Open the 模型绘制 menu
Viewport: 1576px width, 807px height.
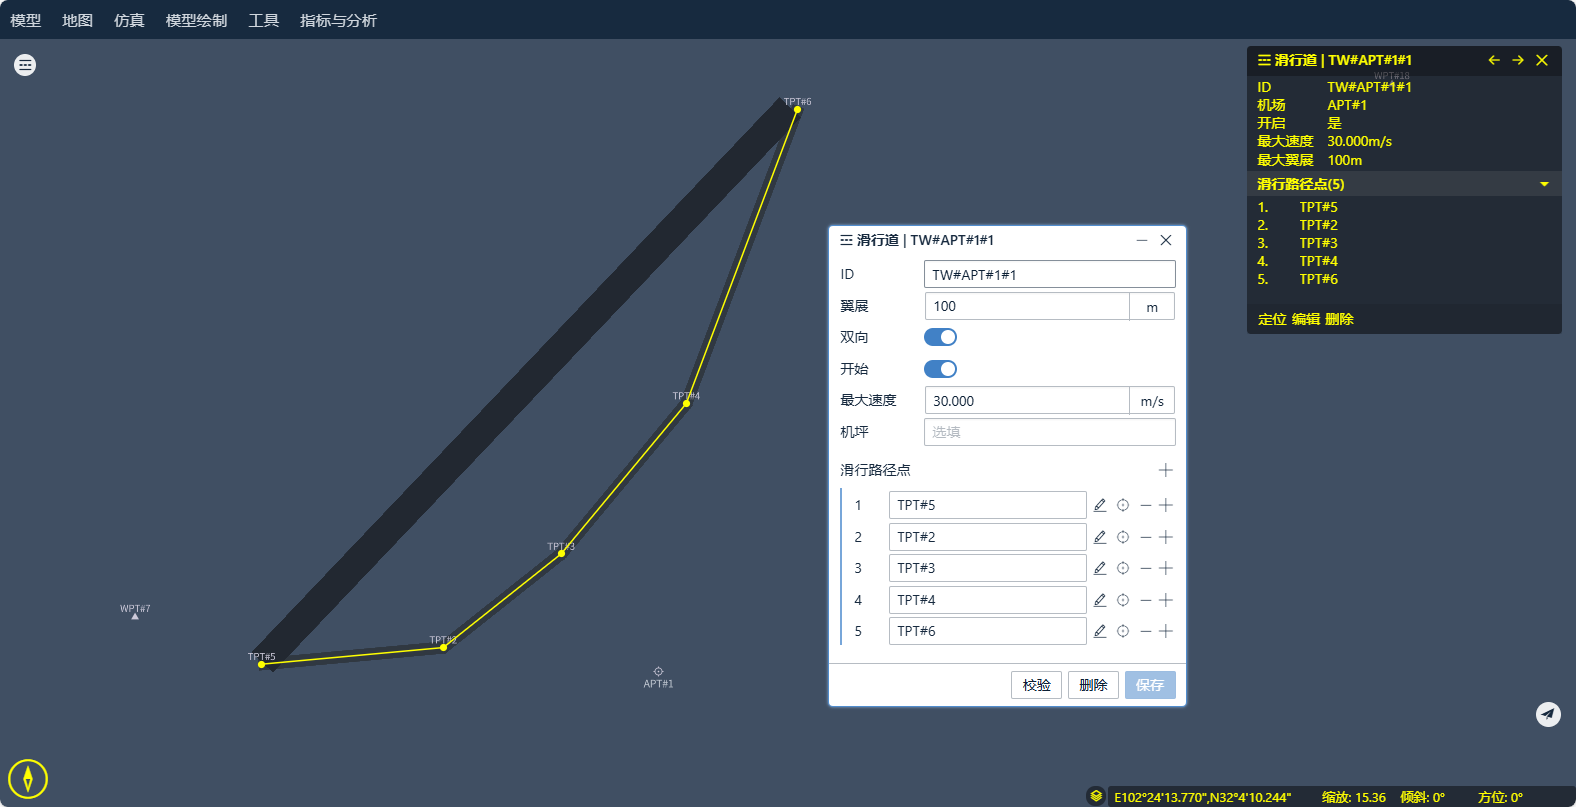click(196, 20)
